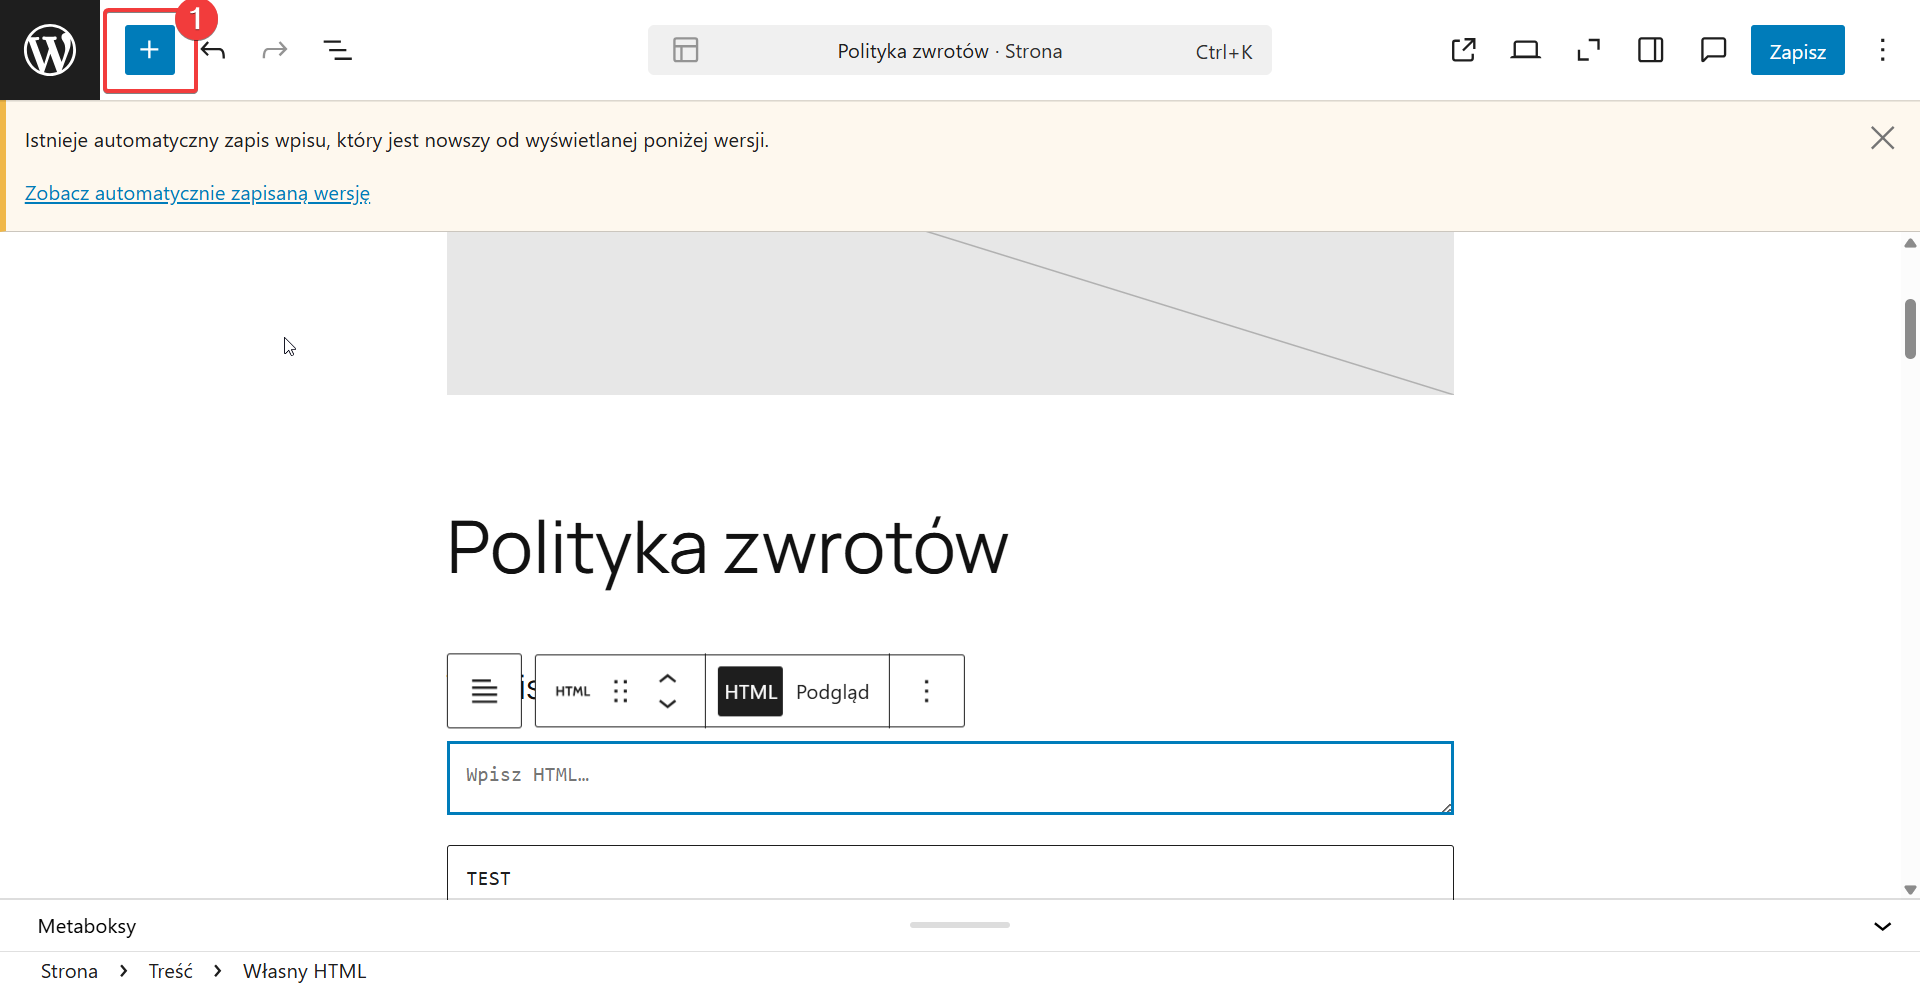Click the block drag handle dots
Screen dimensions: 1920x989
click(621, 691)
